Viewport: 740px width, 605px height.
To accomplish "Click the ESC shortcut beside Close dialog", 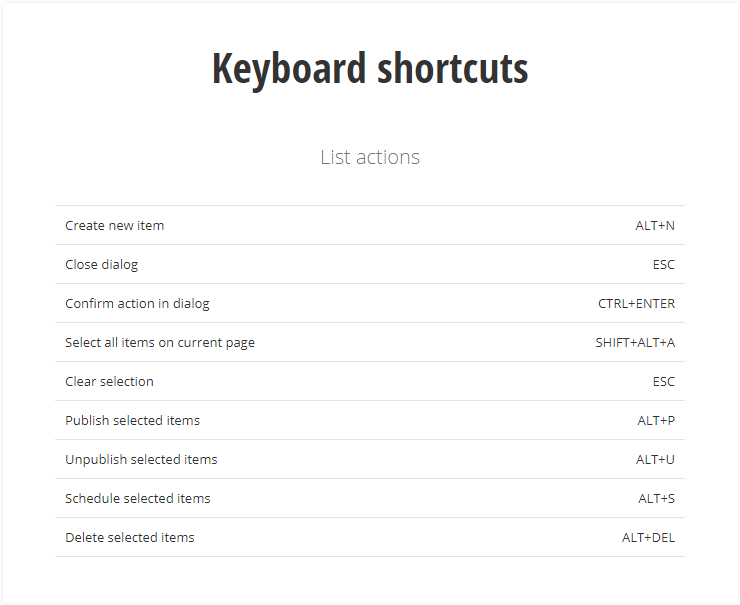I will coord(664,265).
